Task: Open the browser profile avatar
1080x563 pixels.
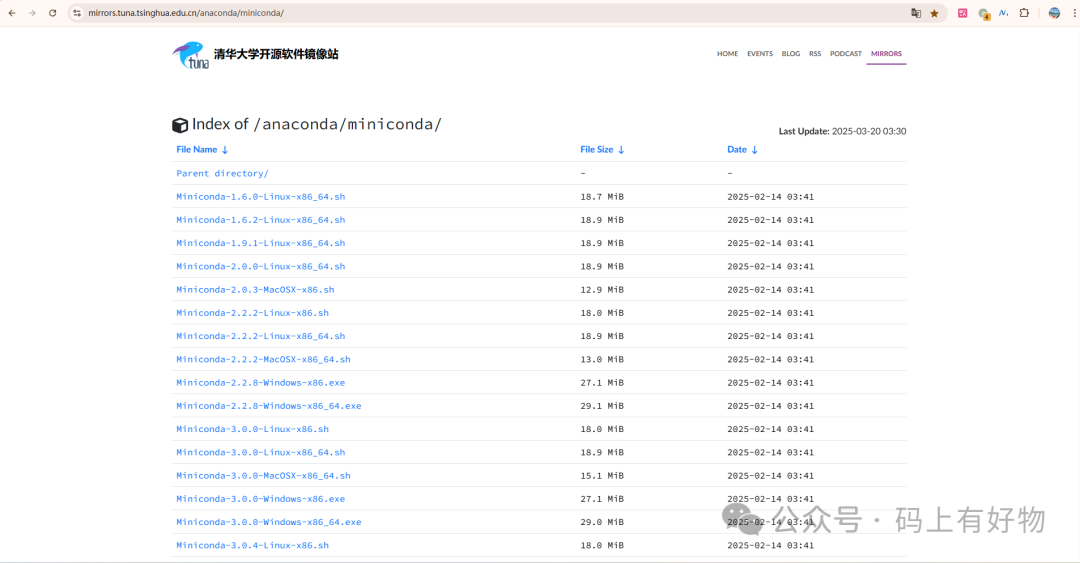Action: click(1055, 13)
